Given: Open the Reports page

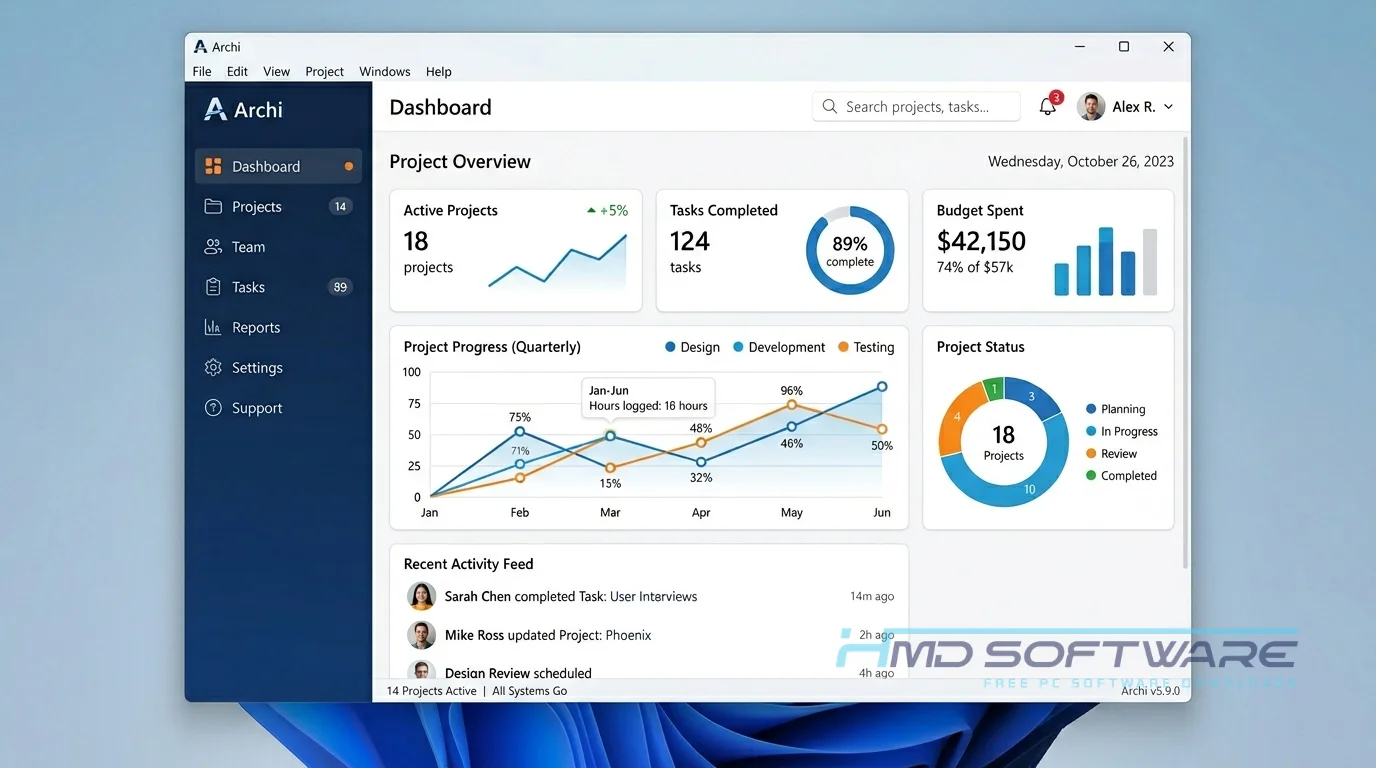Looking at the screenshot, I should (278, 327).
